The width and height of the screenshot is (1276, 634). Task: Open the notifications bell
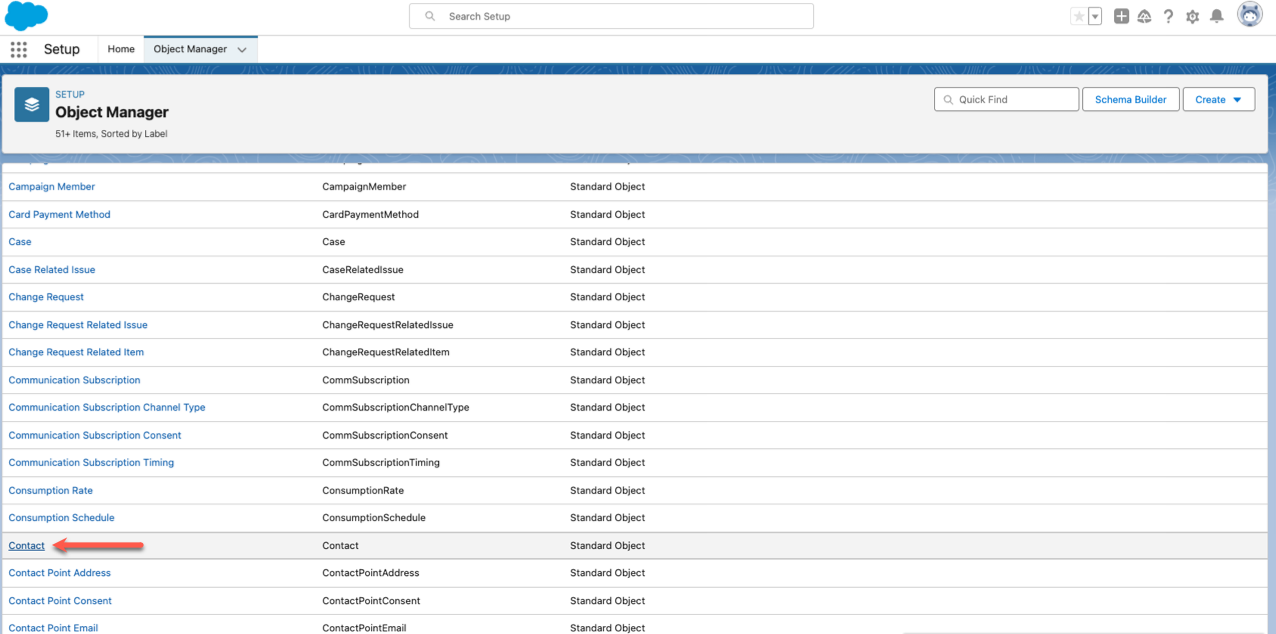tap(1216, 17)
